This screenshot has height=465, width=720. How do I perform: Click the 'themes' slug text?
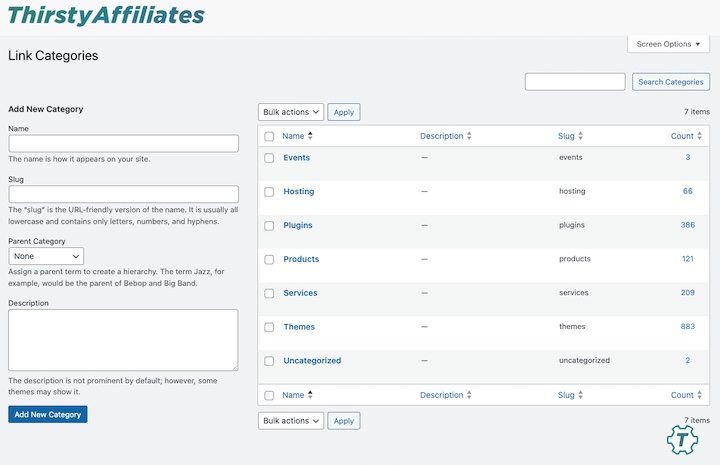click(x=572, y=326)
